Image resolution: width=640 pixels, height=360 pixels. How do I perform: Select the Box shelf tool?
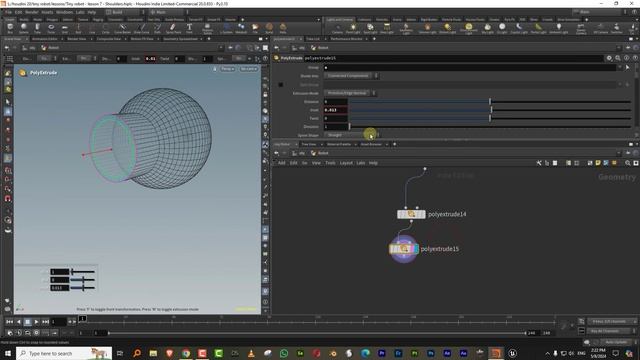(x=10, y=28)
